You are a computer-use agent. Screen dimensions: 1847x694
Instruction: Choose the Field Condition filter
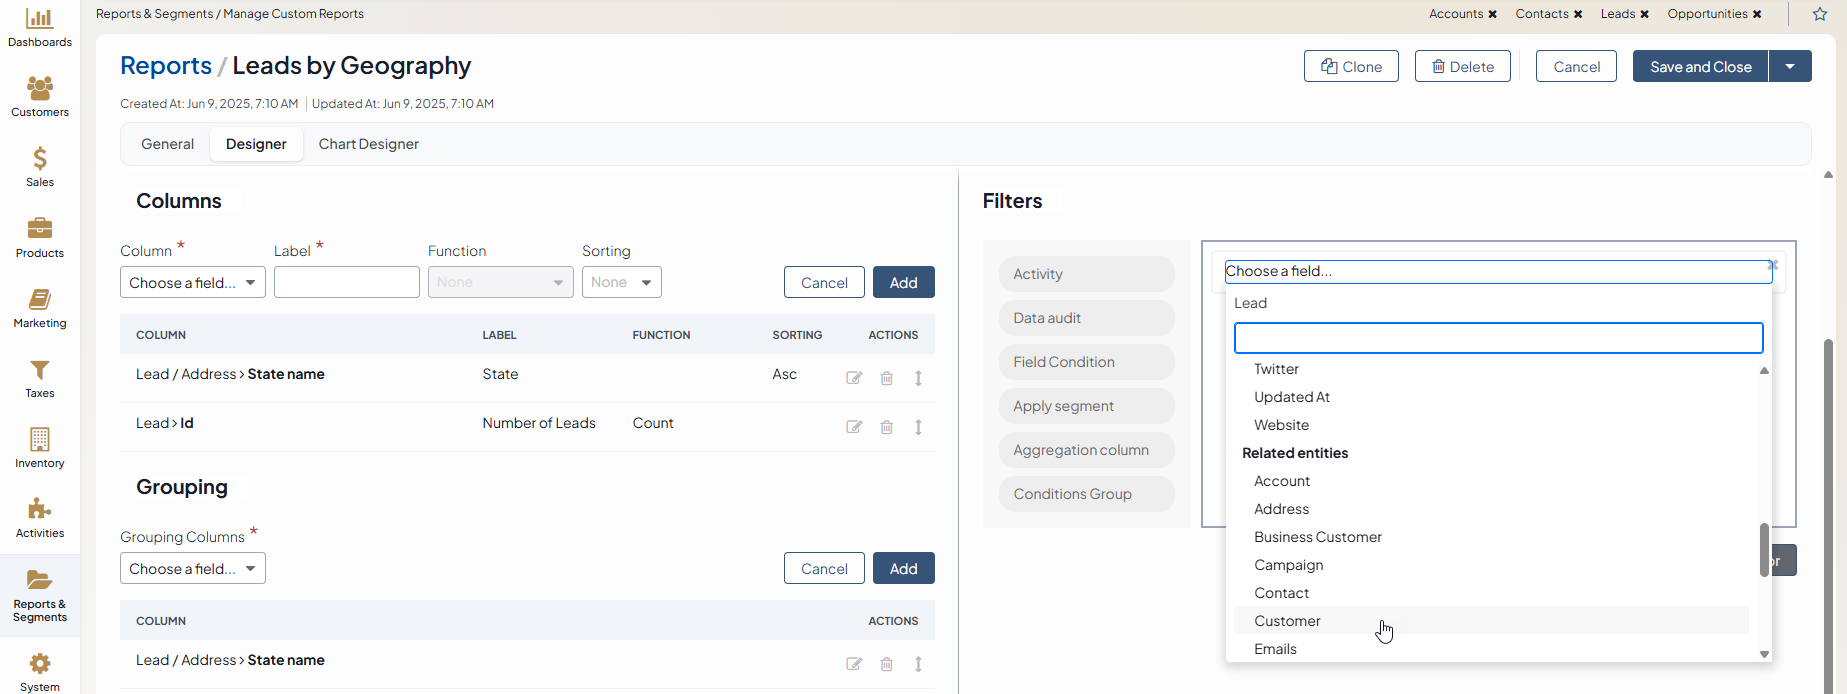pyautogui.click(x=1063, y=362)
